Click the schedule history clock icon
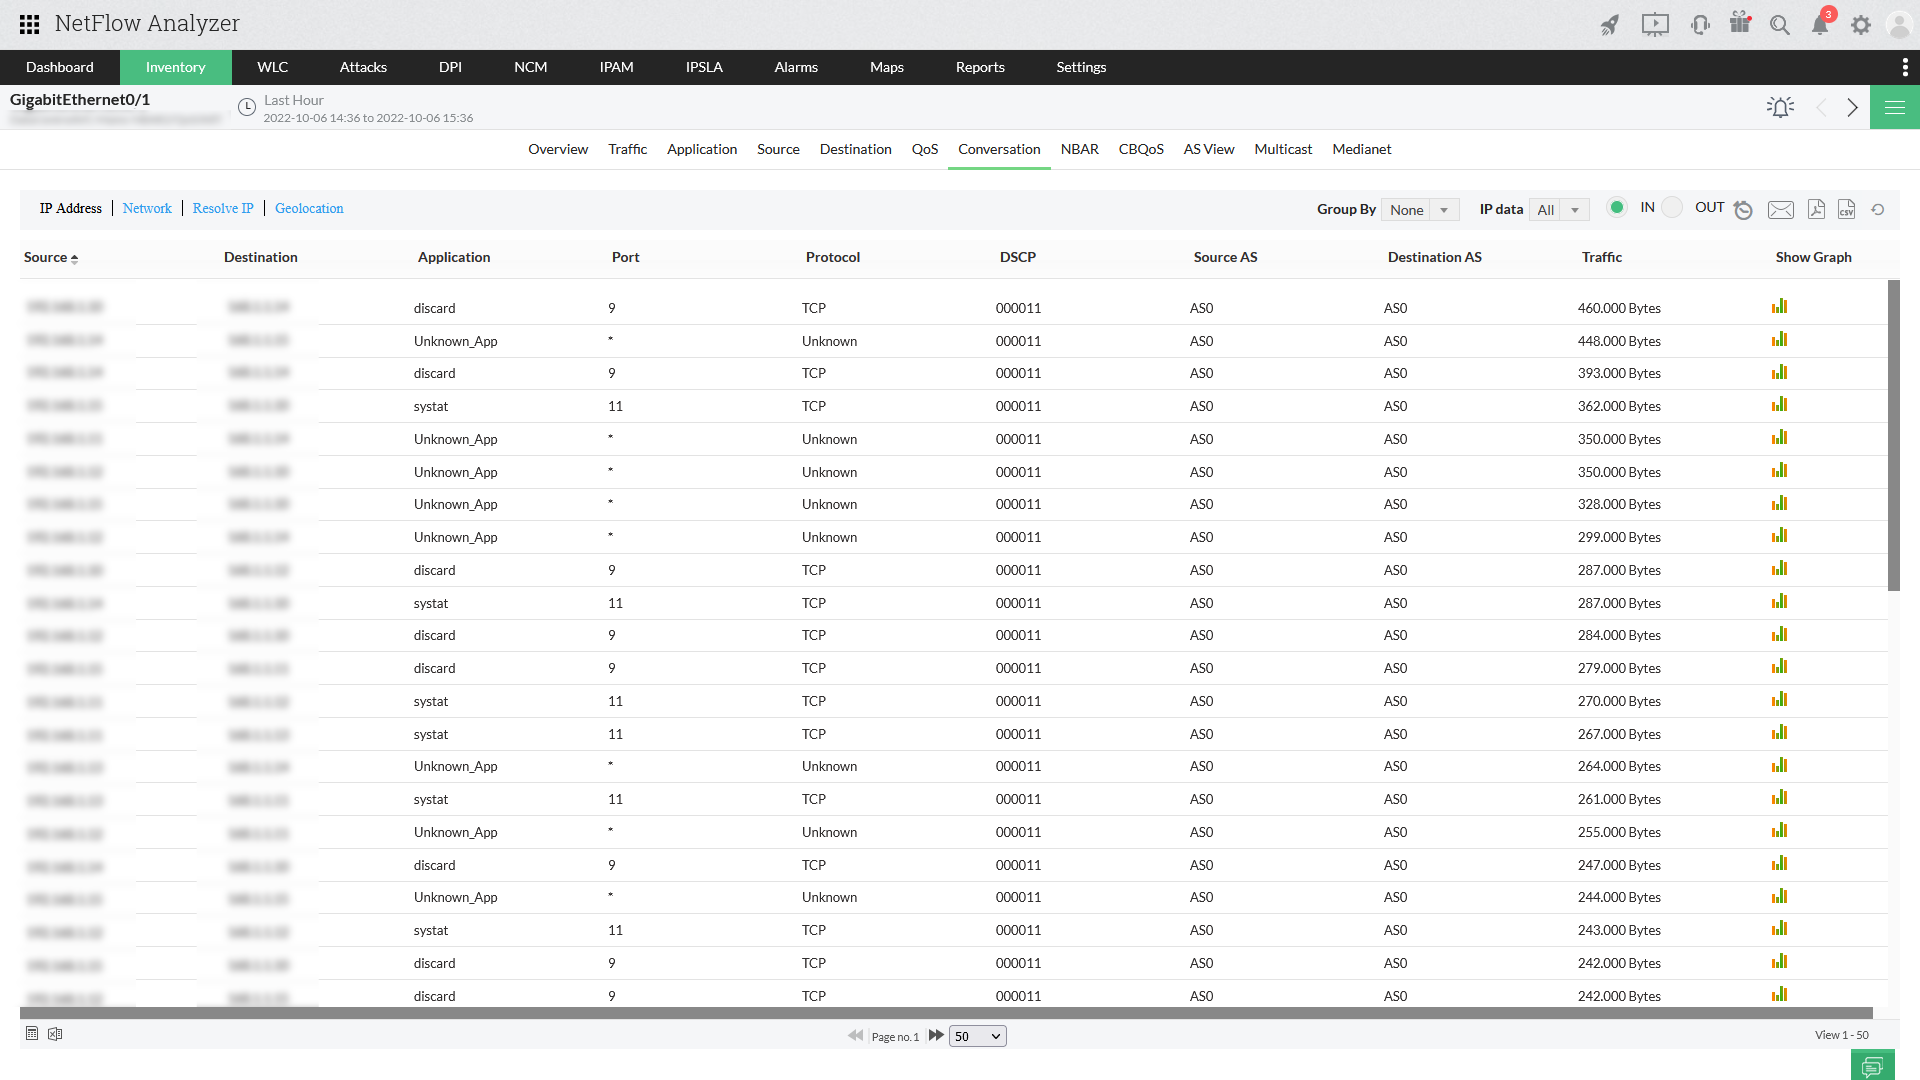Viewport: 1920px width, 1080px height. tap(1743, 209)
